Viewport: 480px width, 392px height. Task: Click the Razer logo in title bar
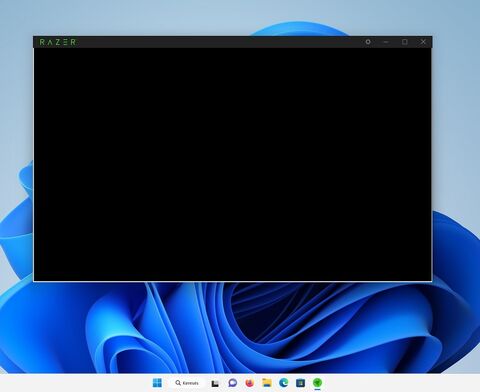pyautogui.click(x=58, y=42)
